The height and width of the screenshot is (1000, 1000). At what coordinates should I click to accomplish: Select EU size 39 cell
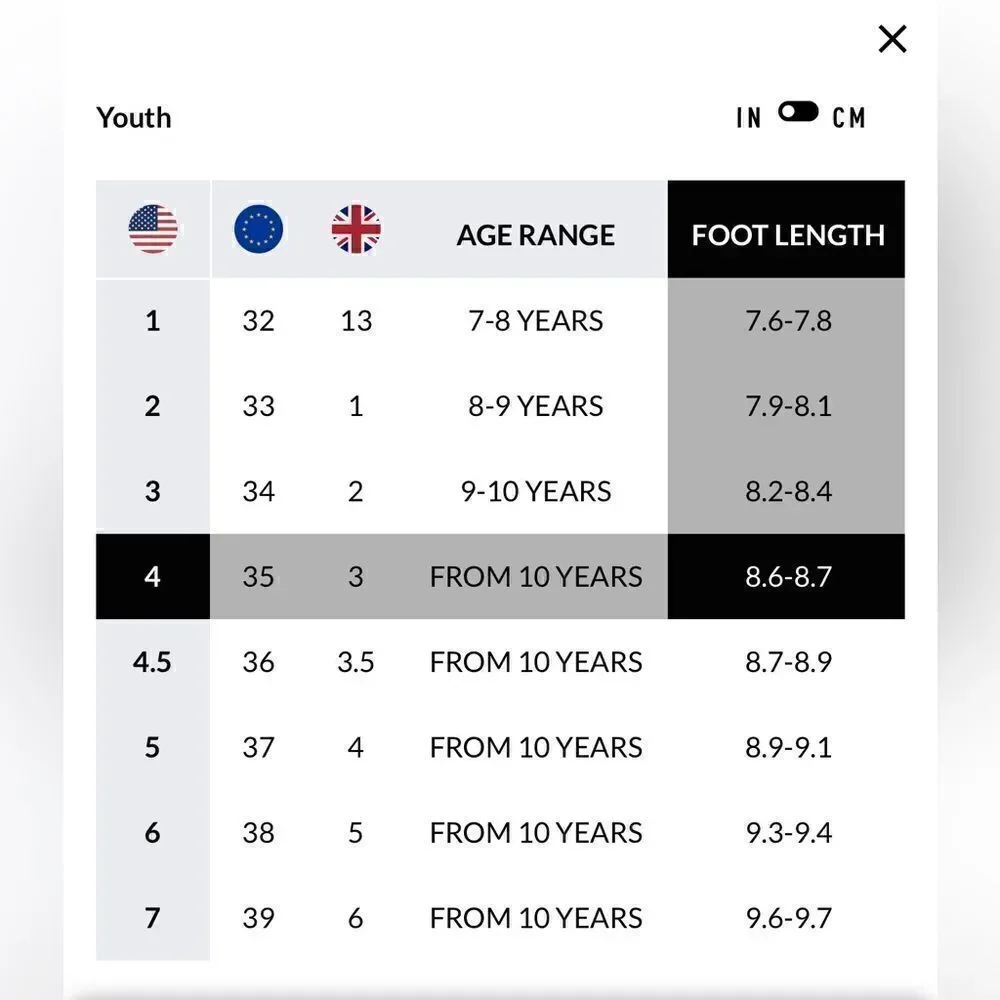[x=258, y=918]
